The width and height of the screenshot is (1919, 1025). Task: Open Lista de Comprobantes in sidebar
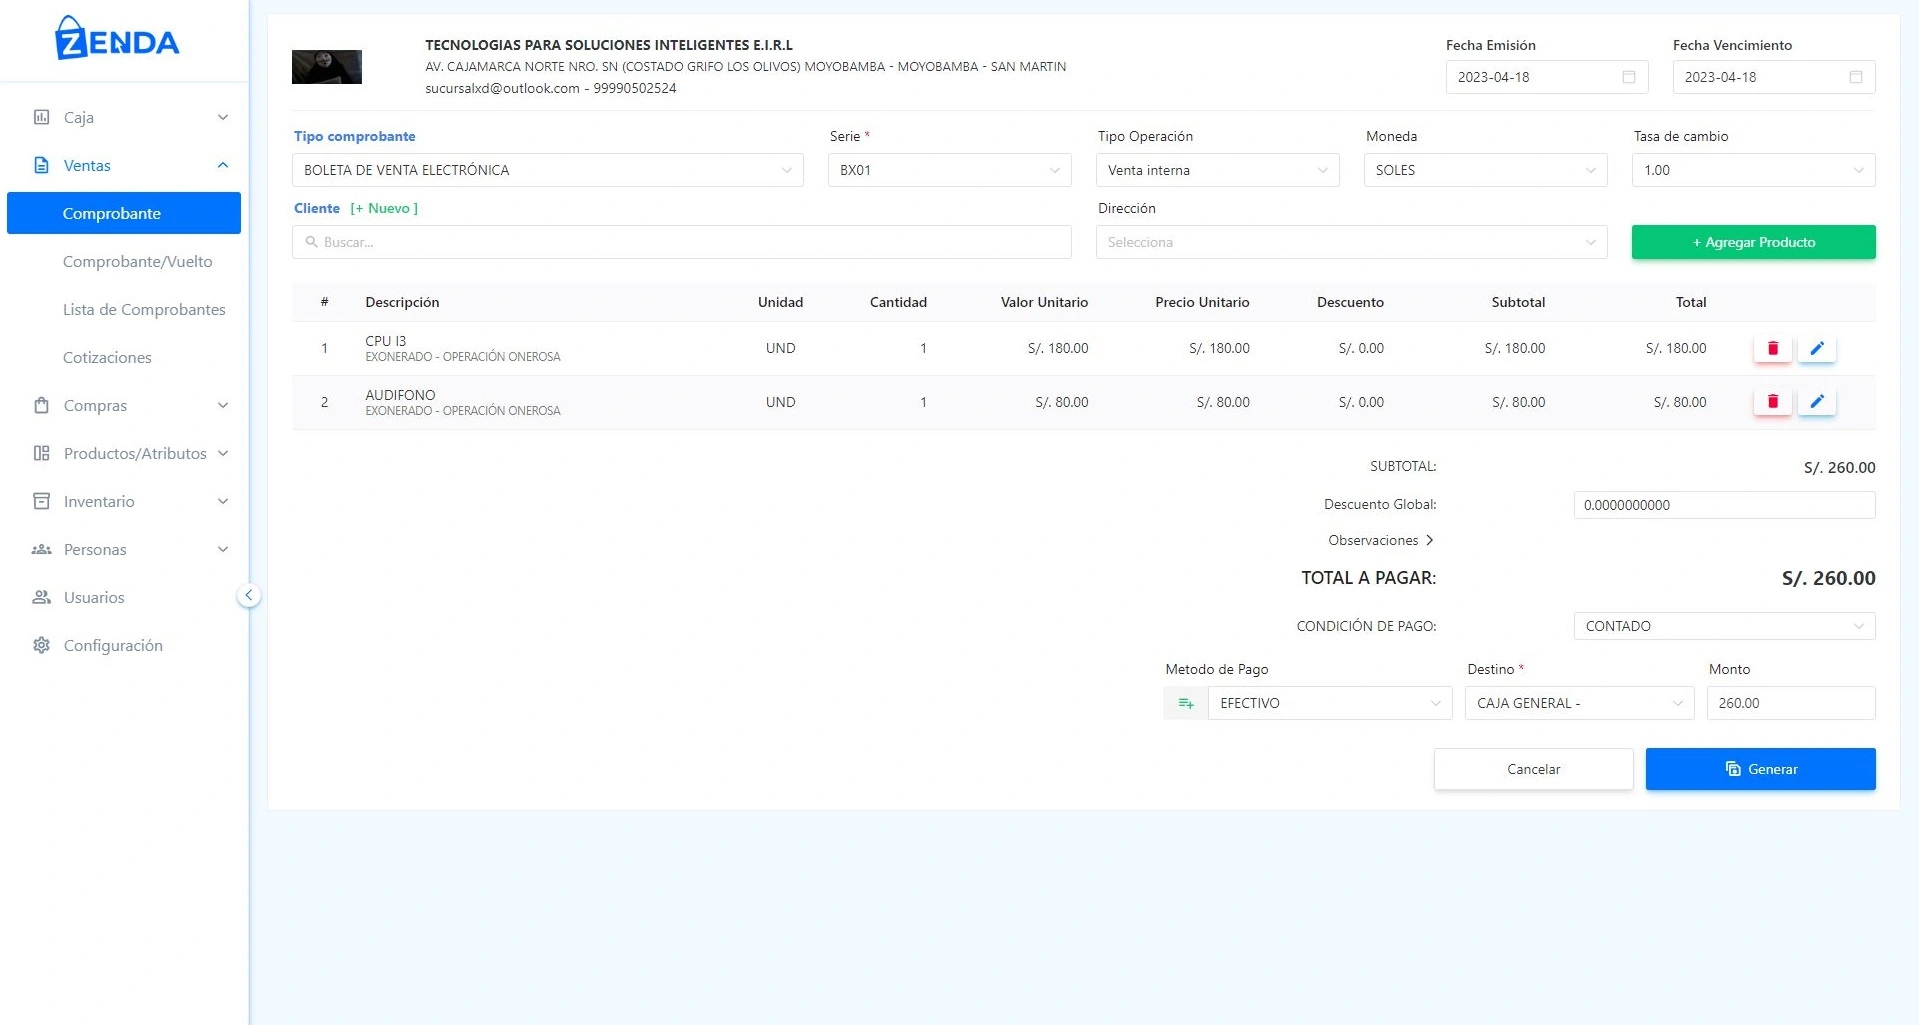[144, 310]
